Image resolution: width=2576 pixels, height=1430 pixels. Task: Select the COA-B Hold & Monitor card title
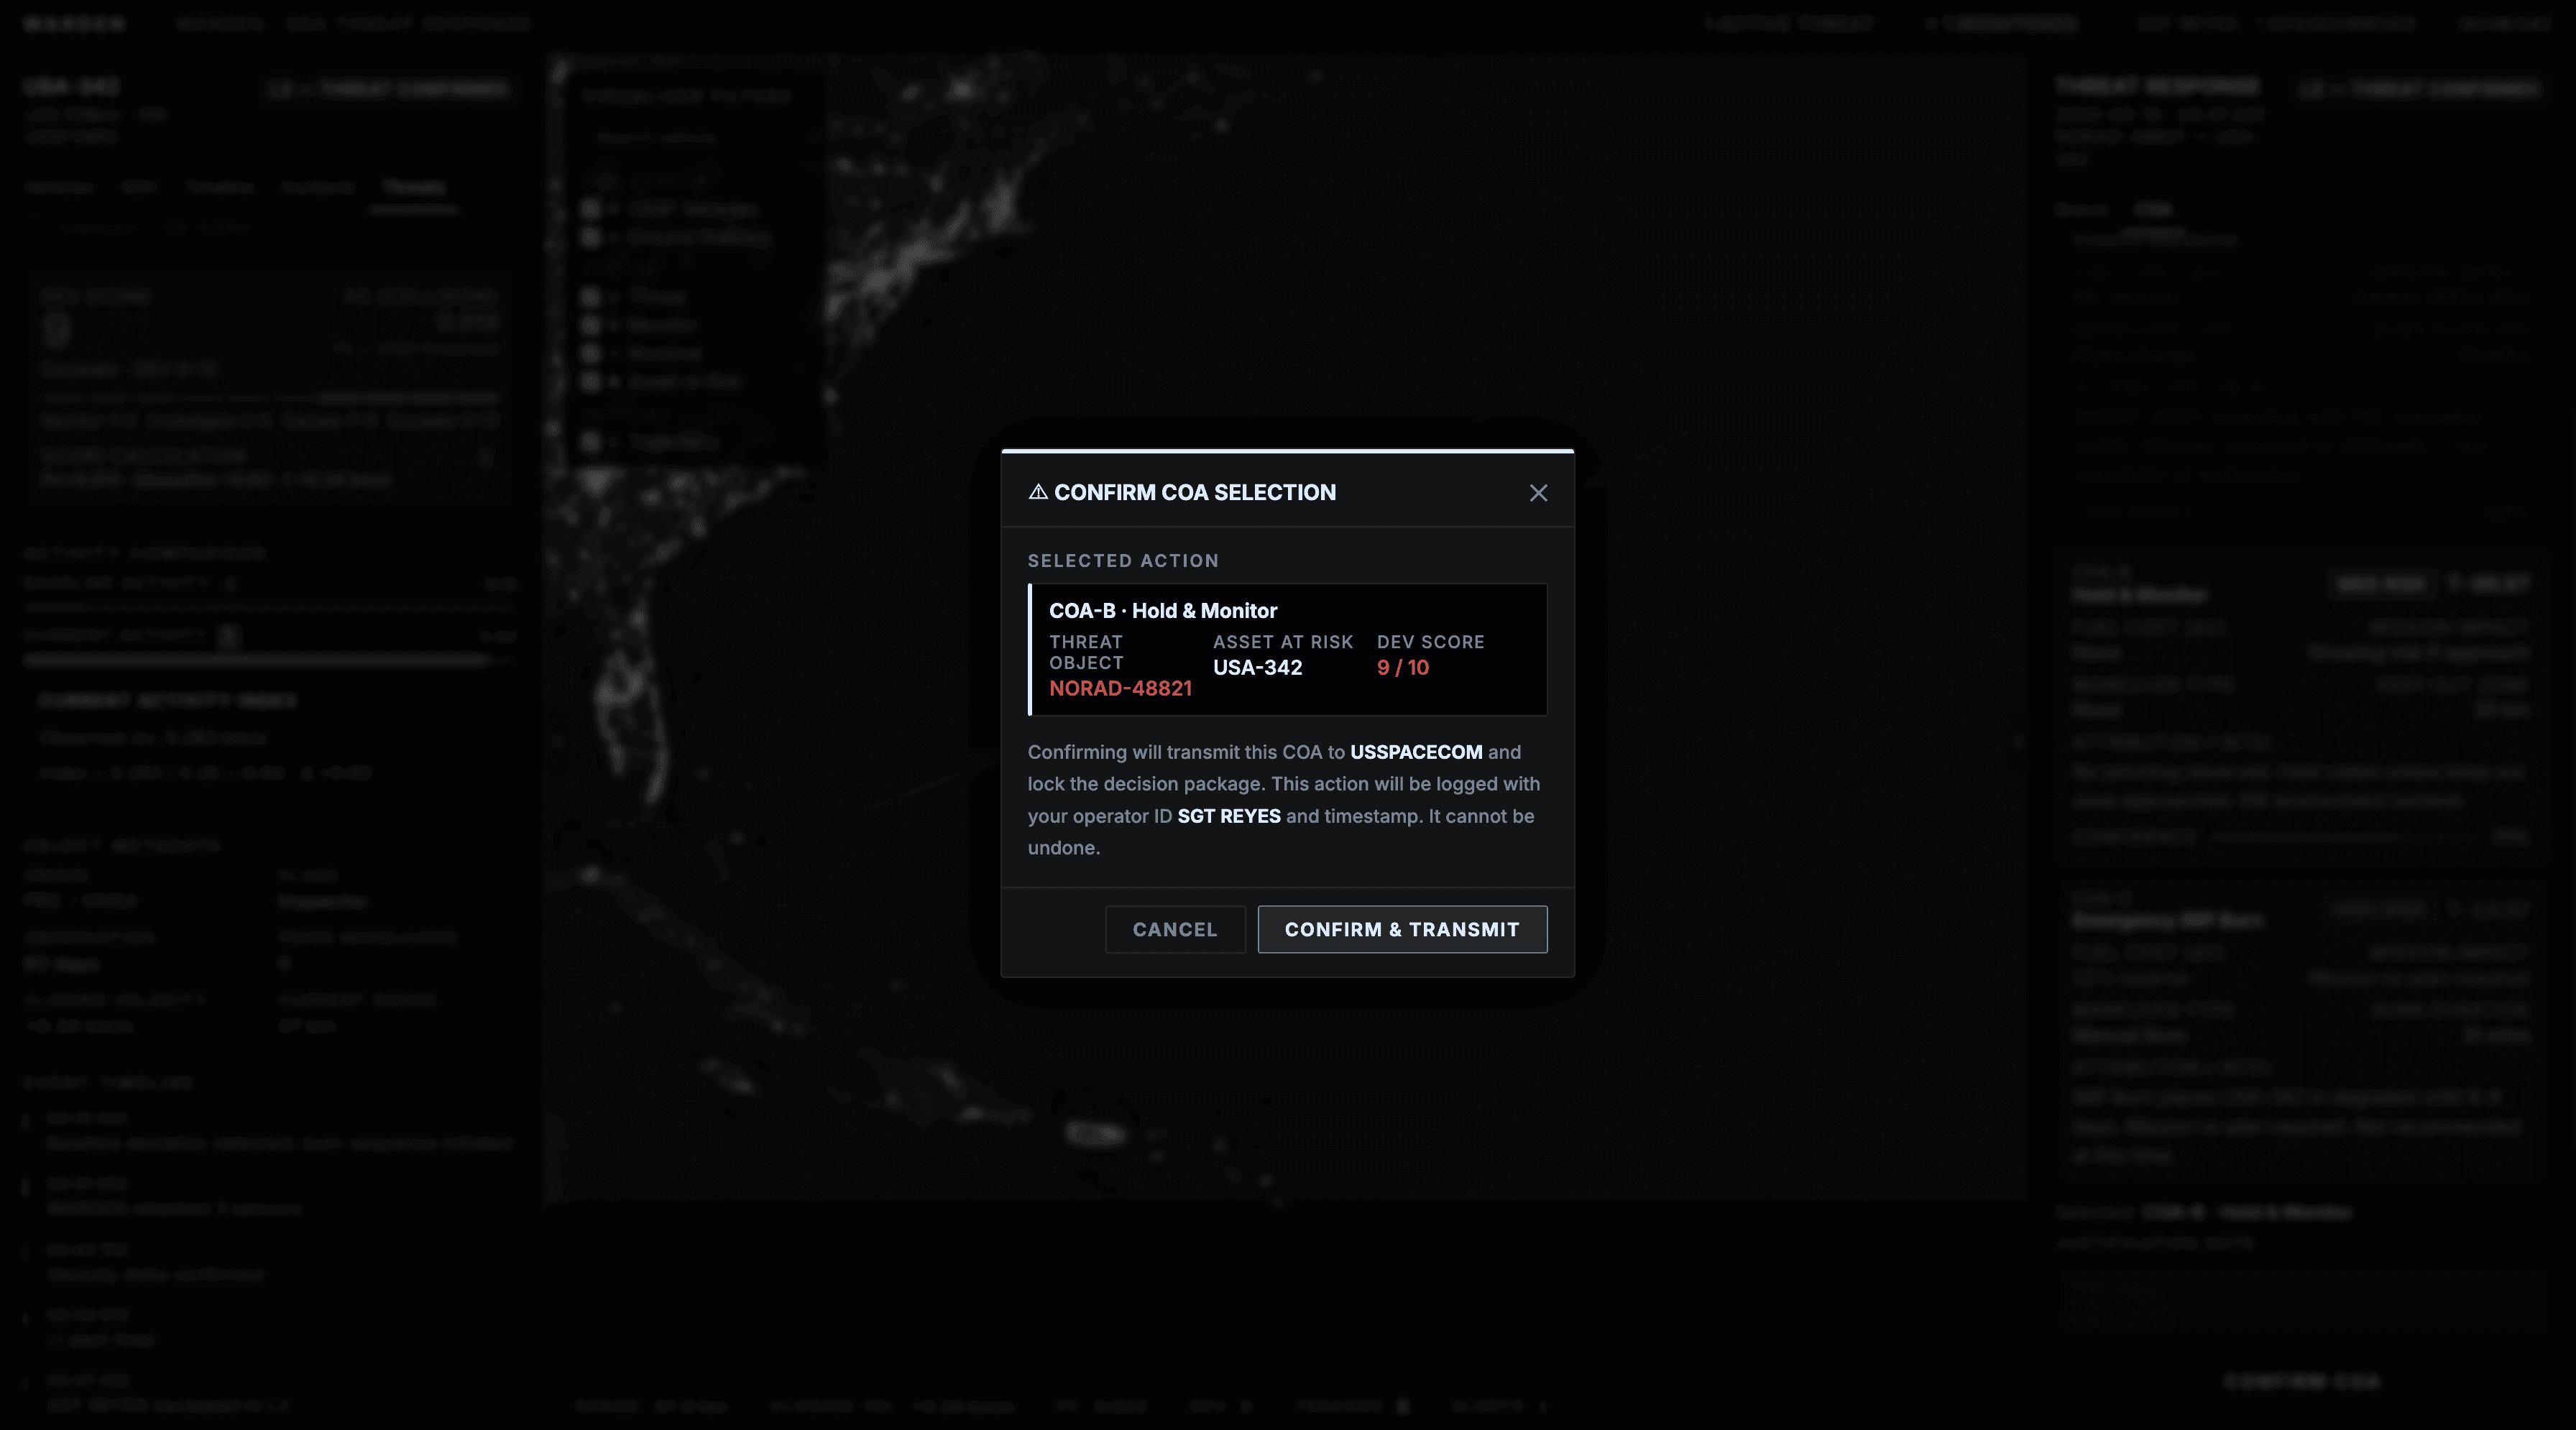tap(1162, 611)
